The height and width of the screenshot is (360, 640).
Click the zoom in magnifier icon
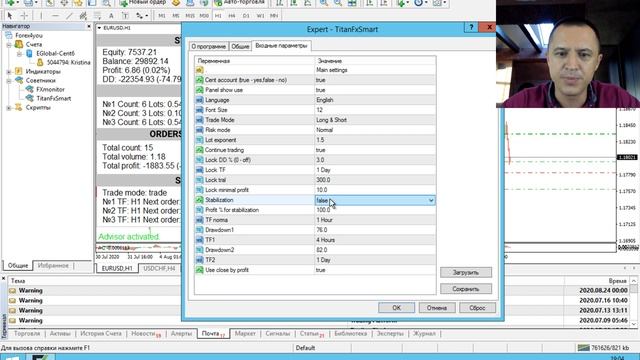[324, 3]
